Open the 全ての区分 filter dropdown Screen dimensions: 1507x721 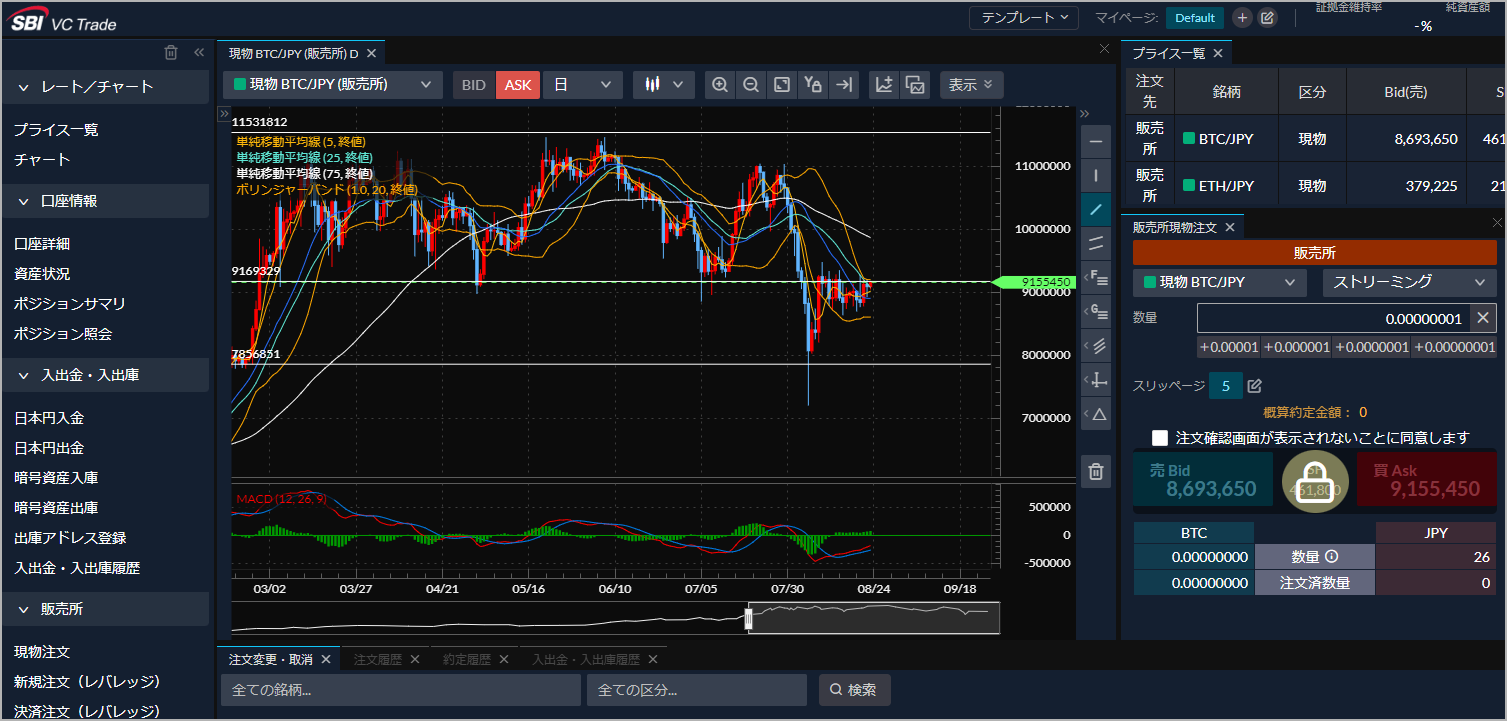696,690
